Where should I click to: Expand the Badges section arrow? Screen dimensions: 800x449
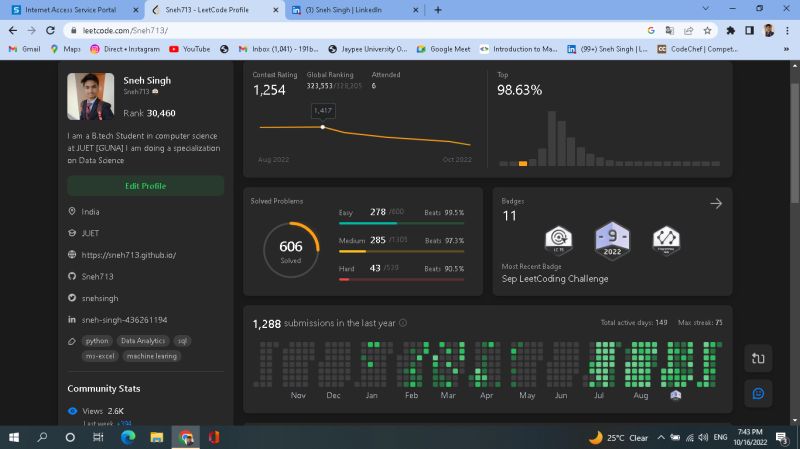716,203
